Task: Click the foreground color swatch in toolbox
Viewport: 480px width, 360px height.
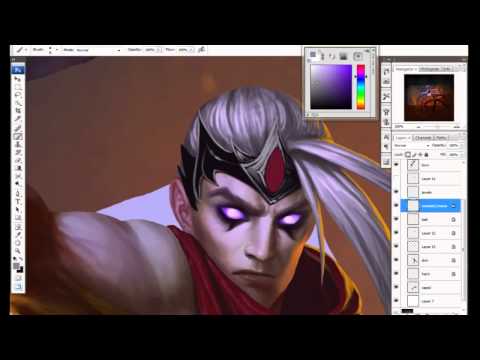Action: point(16,266)
